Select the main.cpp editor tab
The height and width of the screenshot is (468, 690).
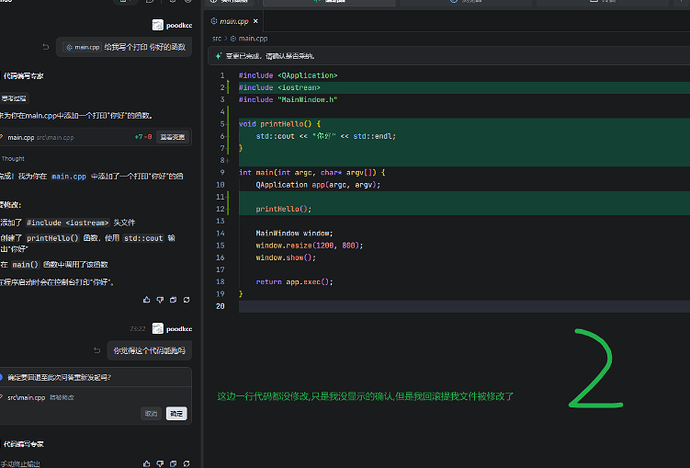[x=234, y=21]
